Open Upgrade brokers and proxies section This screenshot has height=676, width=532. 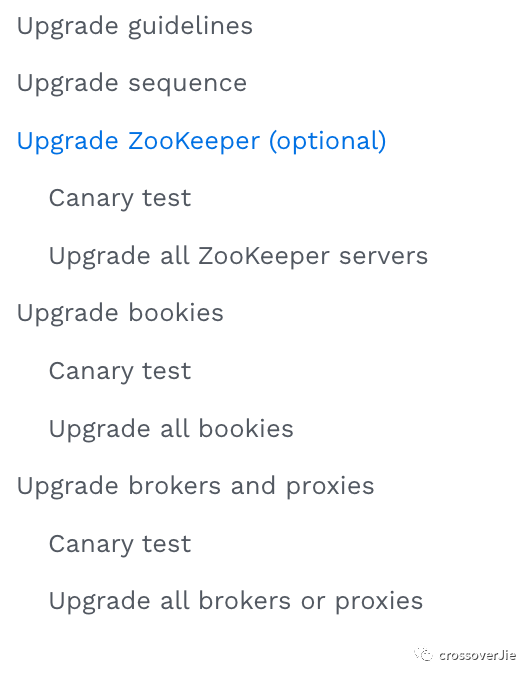(x=195, y=487)
